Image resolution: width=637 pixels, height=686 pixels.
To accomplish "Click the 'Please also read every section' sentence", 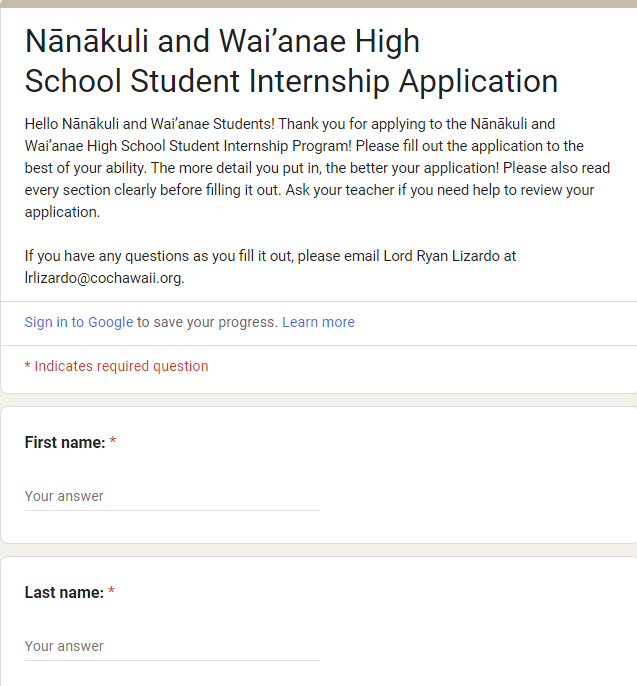I will click(x=317, y=179).
